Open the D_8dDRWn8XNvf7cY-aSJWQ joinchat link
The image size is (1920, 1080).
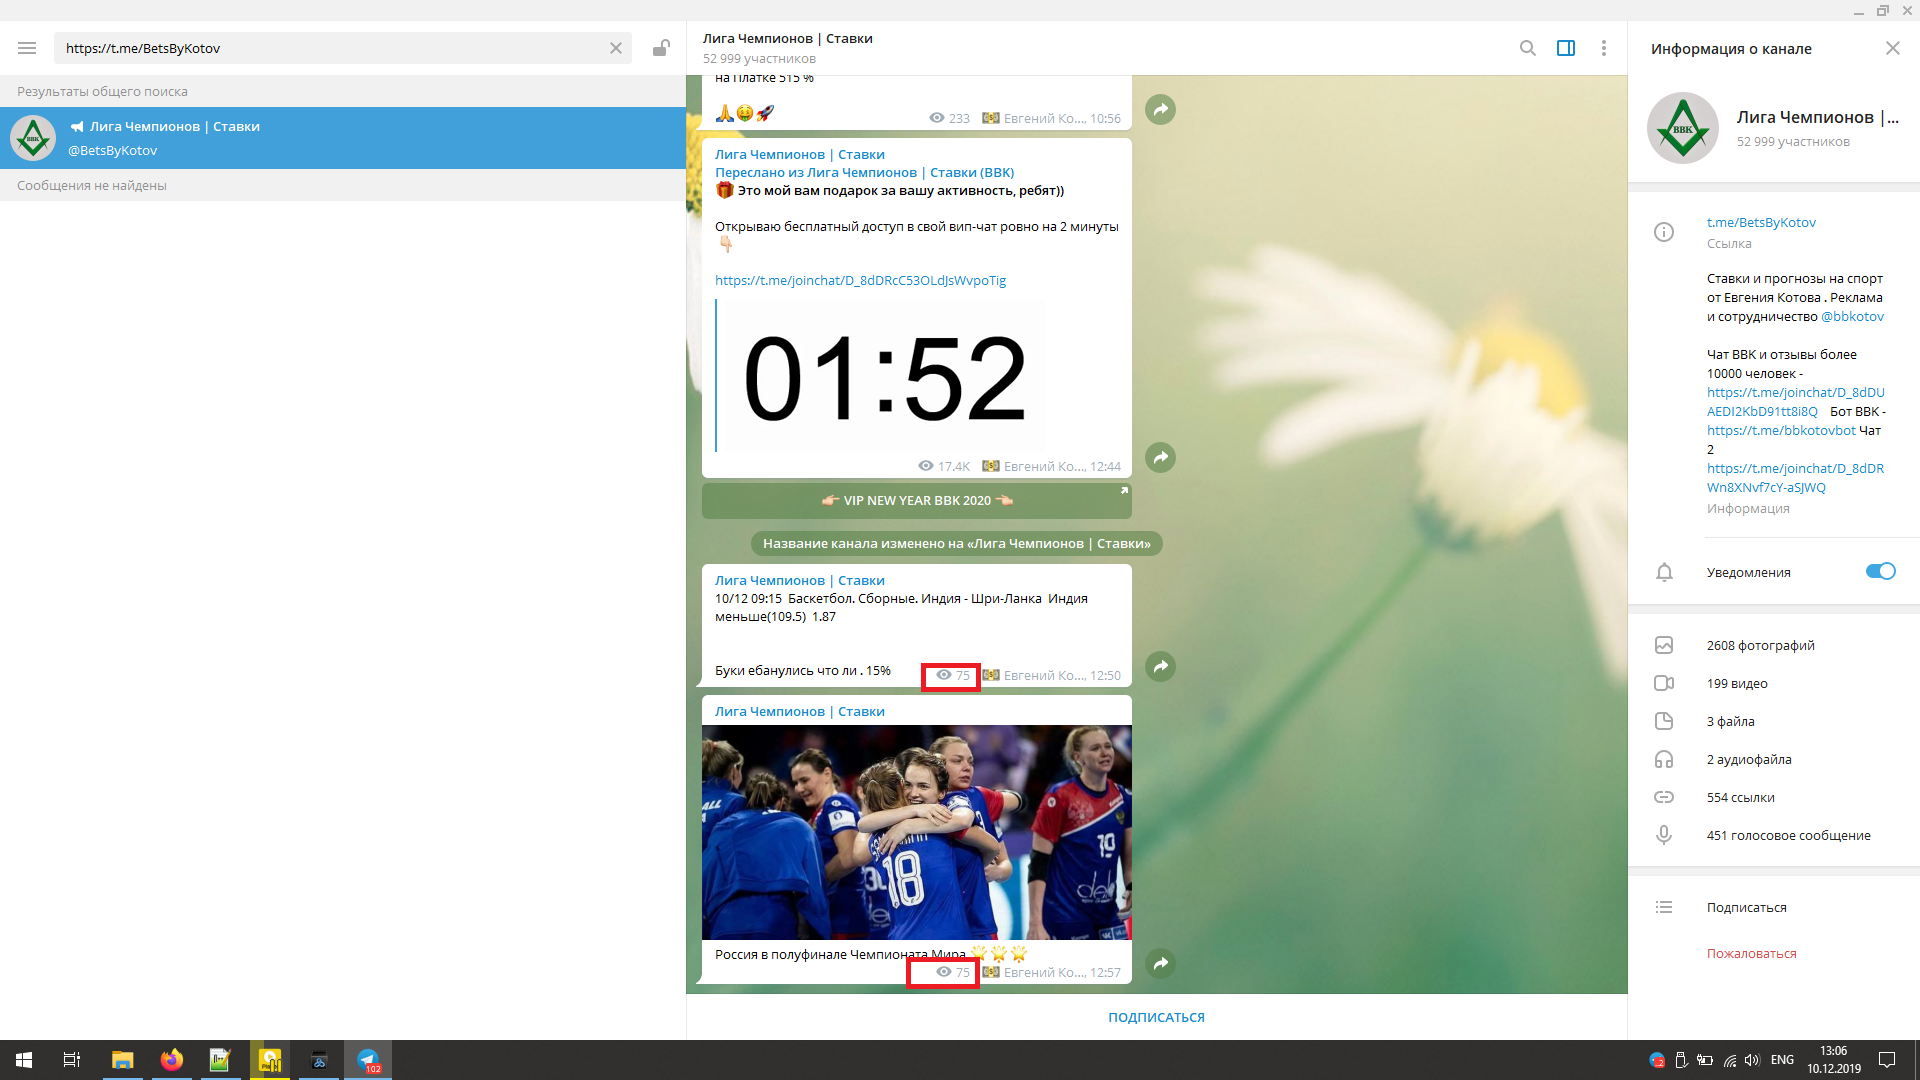1795,478
